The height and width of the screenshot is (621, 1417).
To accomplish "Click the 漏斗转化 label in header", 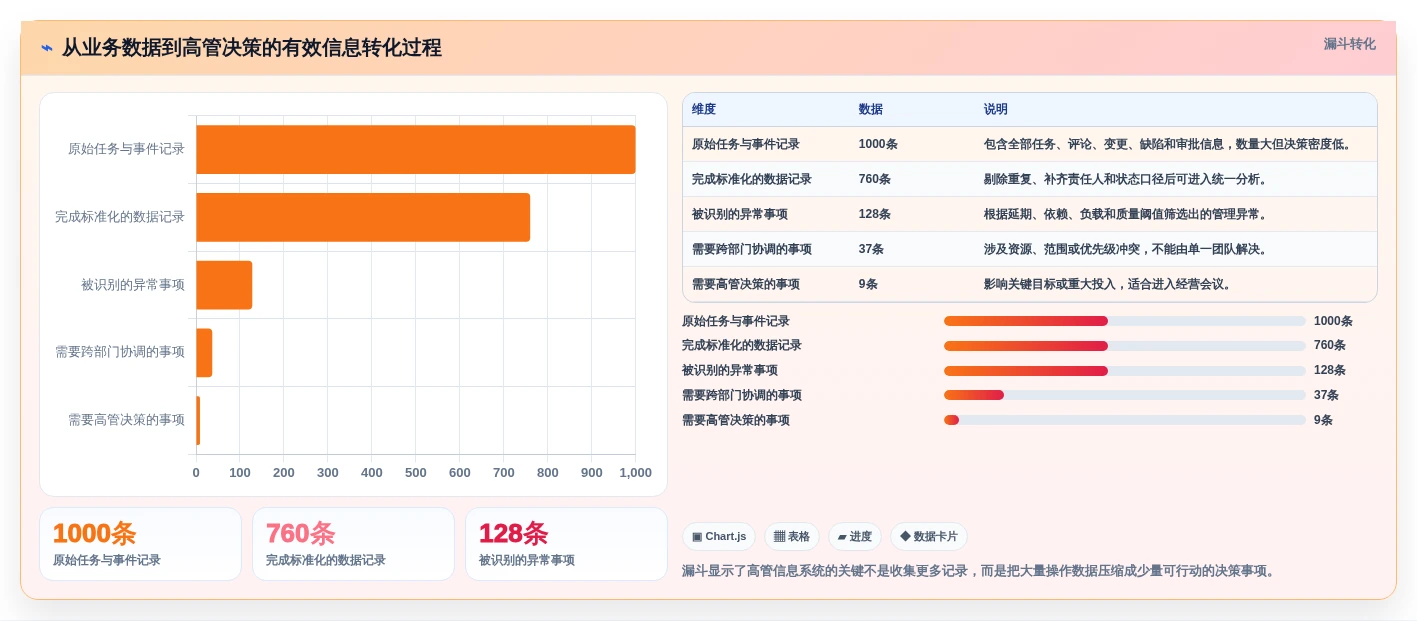I will click(x=1349, y=44).
